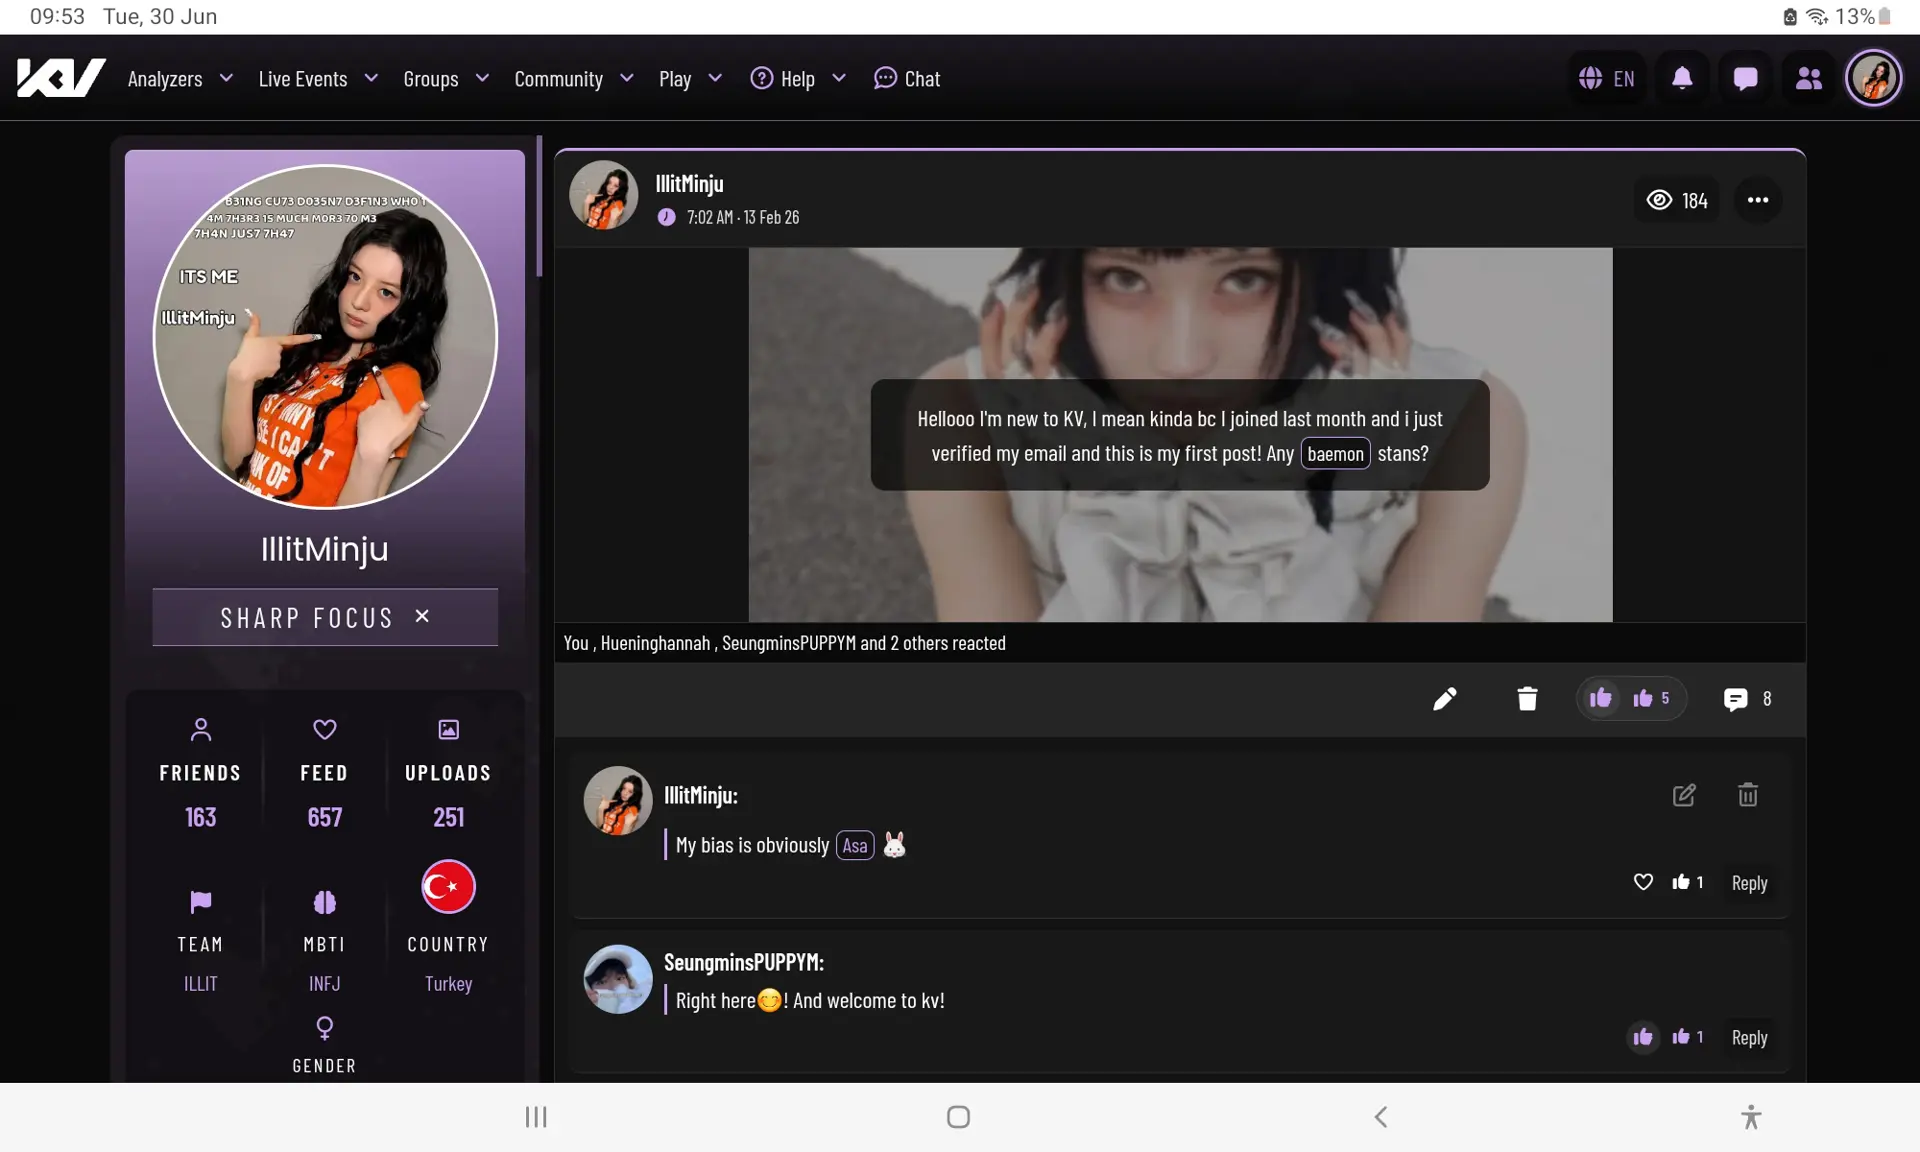The width and height of the screenshot is (1920, 1152).
Task: Open the friends people icon in header
Action: (x=1808, y=78)
